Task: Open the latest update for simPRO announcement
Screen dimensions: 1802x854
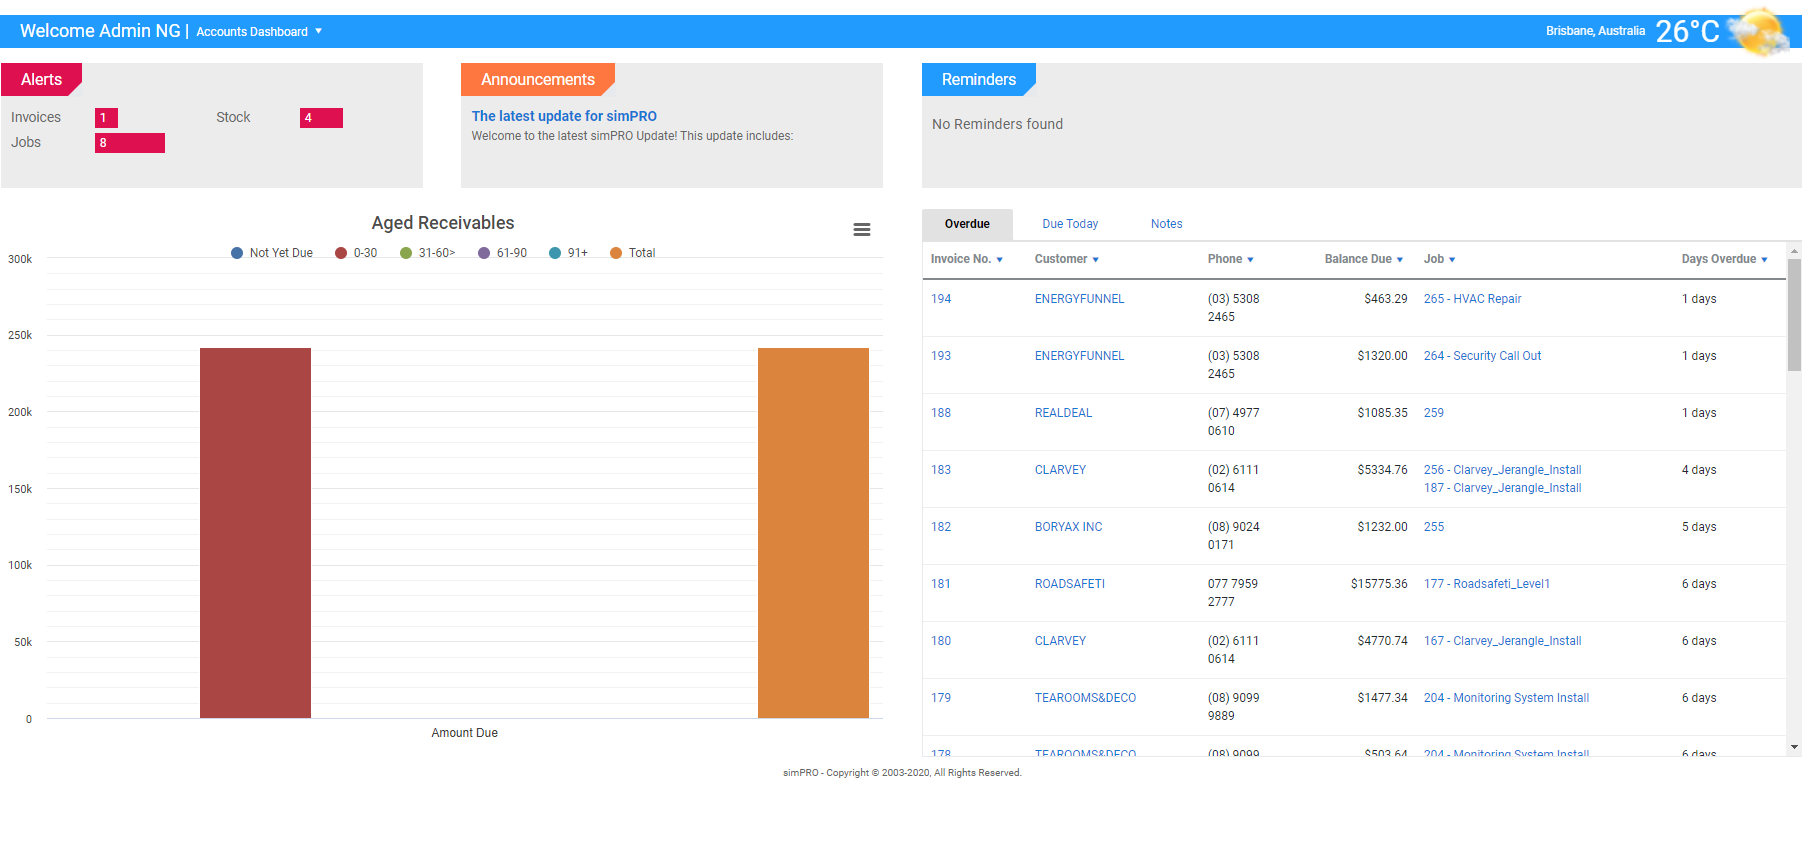Action: pos(564,116)
